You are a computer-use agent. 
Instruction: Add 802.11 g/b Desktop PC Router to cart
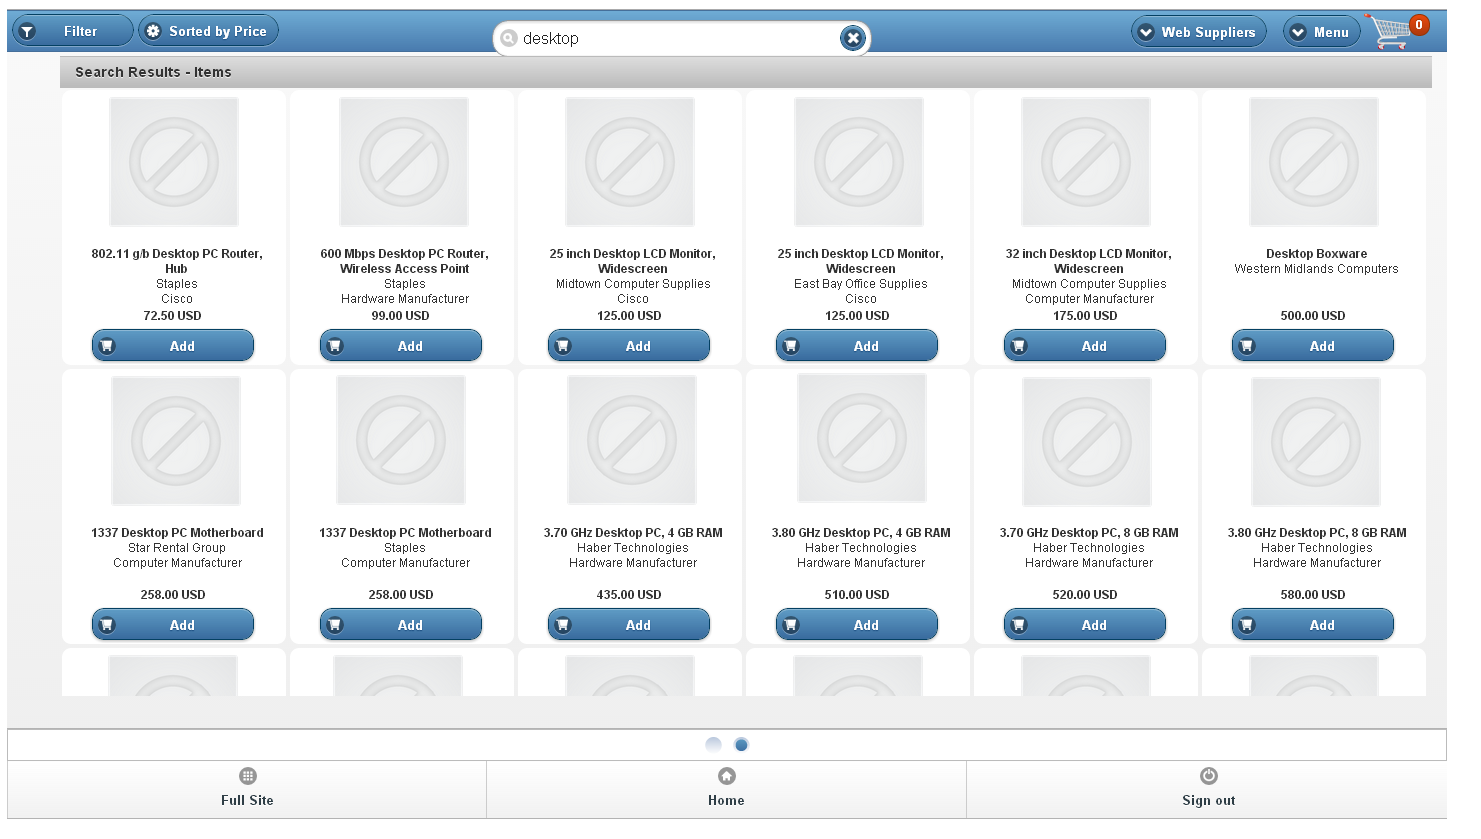tap(173, 346)
